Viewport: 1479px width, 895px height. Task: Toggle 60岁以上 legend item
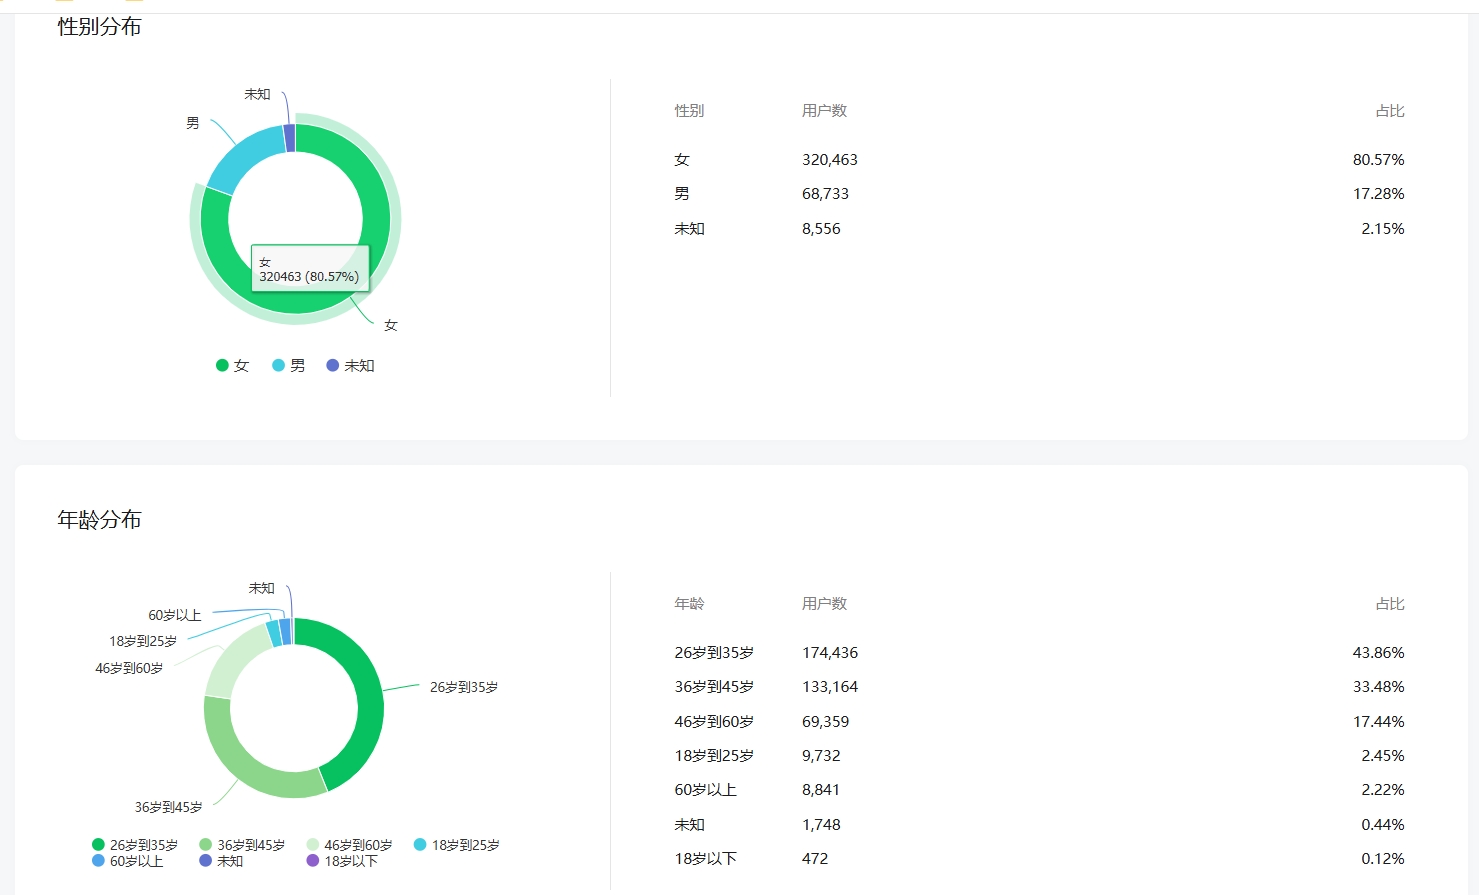127,861
